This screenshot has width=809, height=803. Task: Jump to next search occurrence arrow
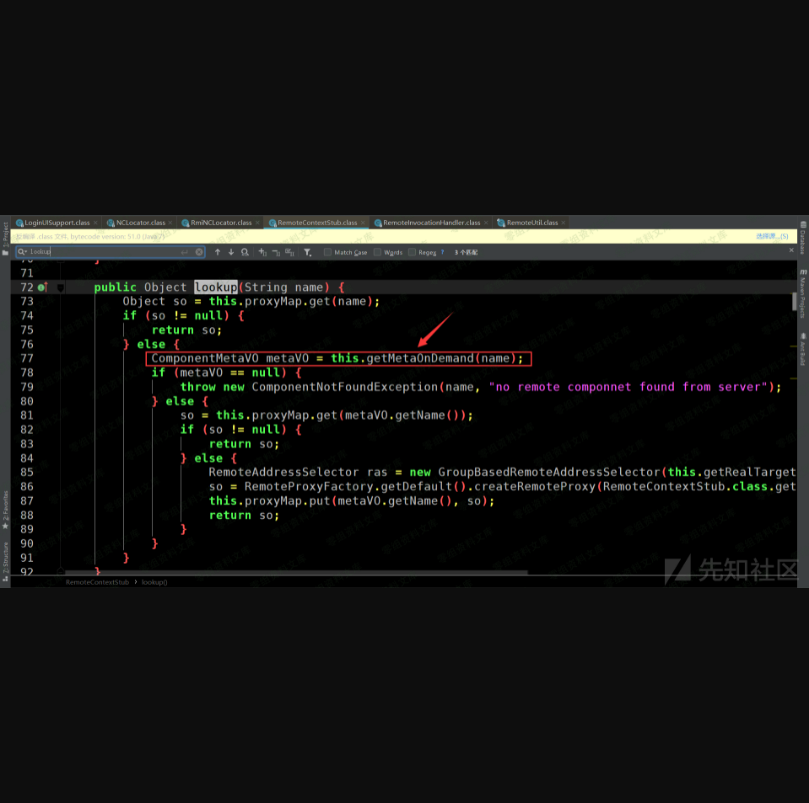coord(231,253)
